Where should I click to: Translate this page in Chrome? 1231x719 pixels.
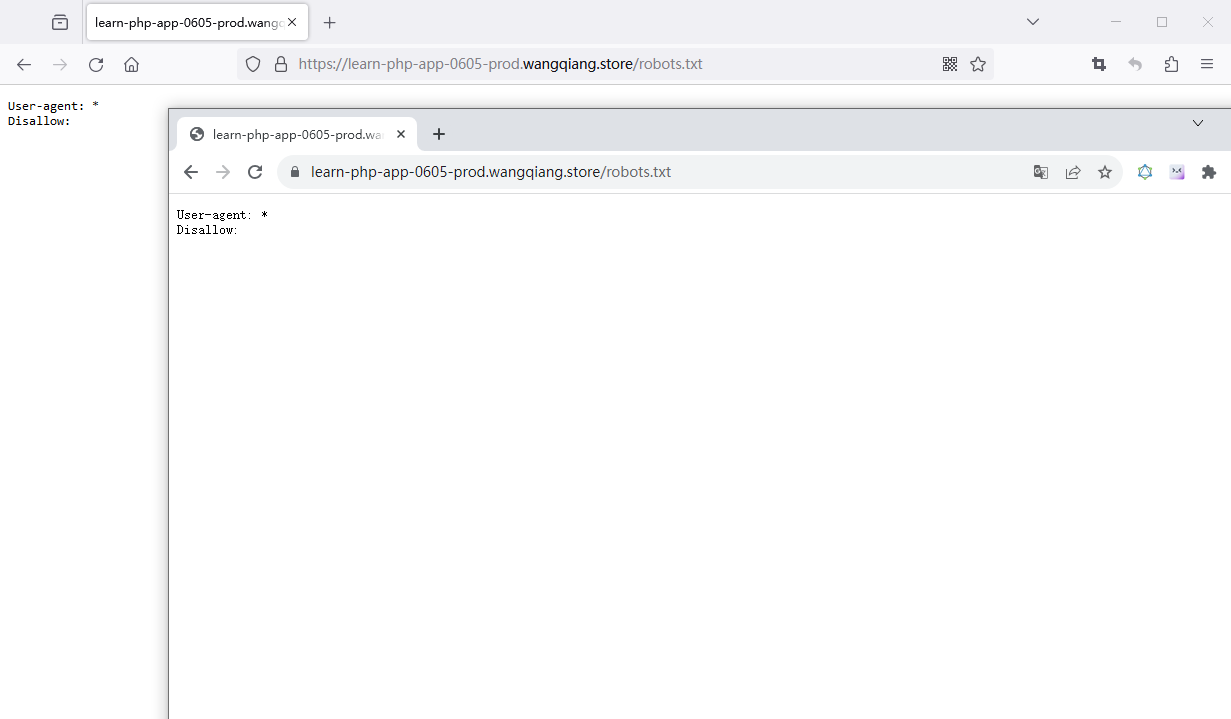coord(1041,172)
